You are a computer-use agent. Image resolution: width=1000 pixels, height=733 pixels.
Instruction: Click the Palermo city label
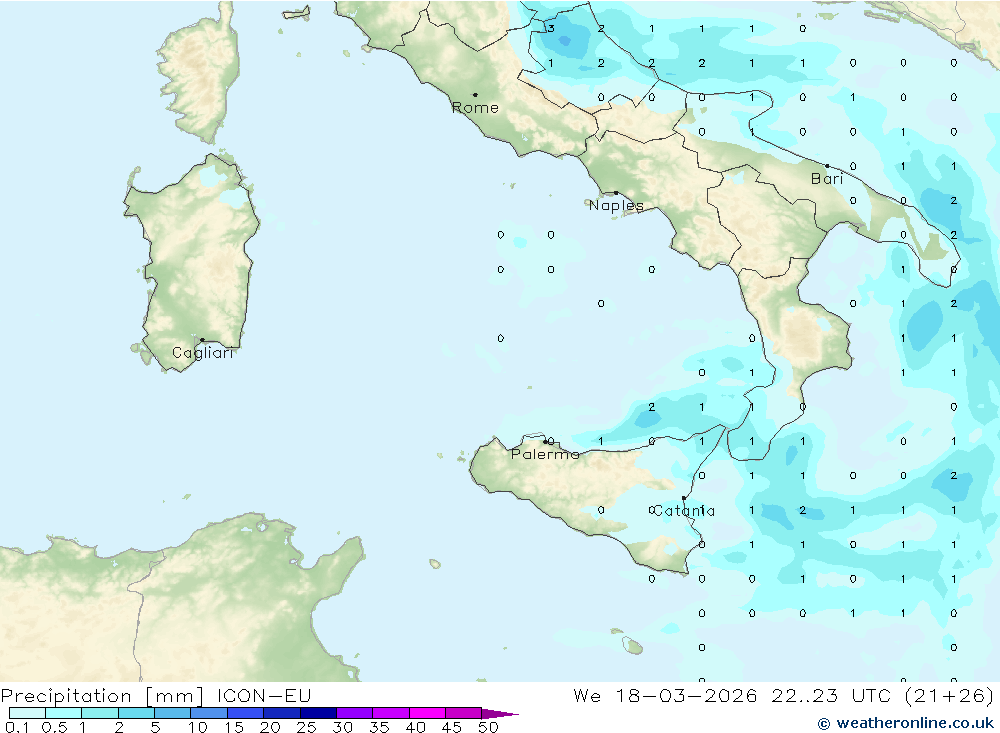click(x=545, y=454)
